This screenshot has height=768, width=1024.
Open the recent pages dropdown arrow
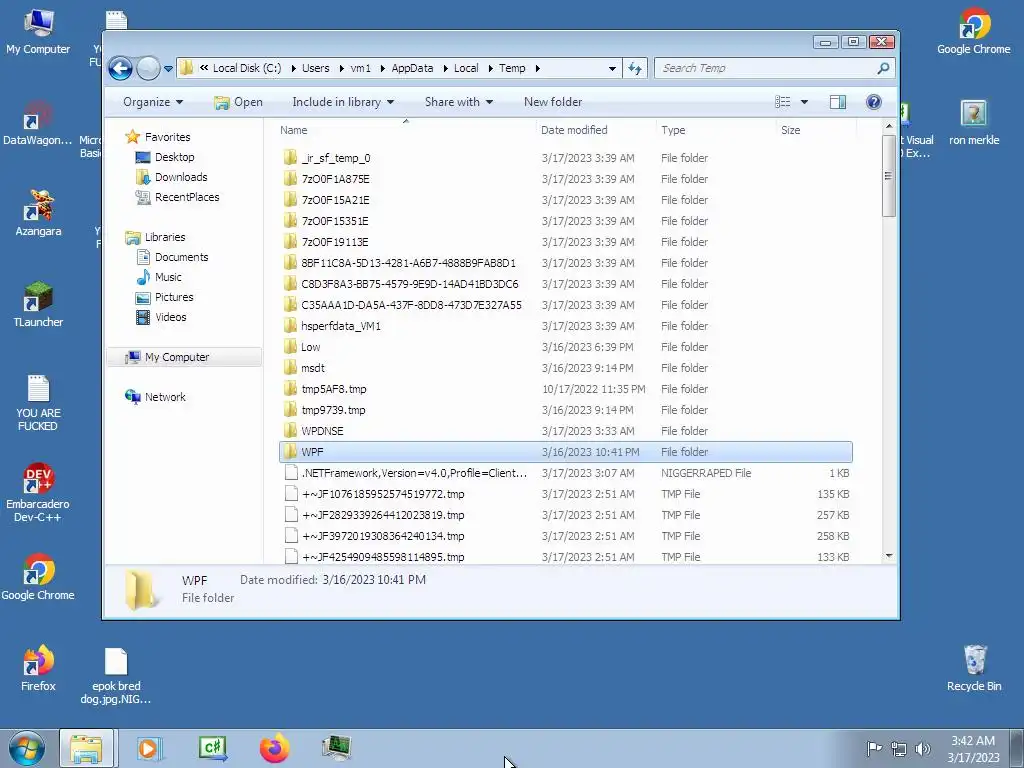[168, 69]
